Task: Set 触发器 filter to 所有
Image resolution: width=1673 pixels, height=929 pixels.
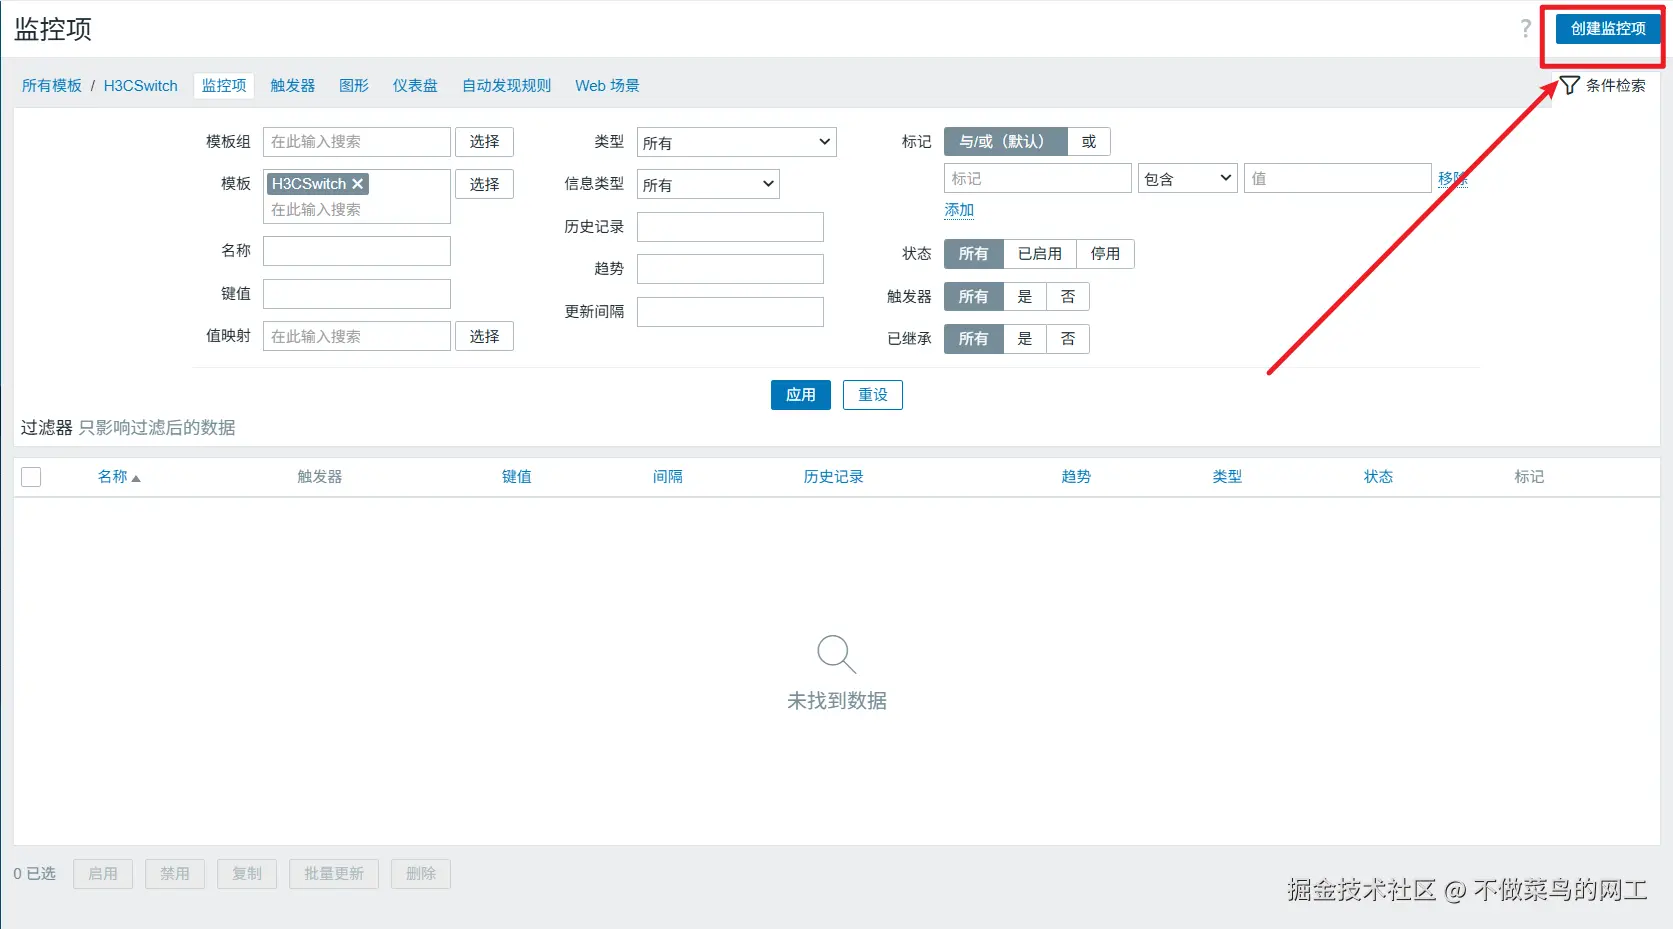Action: point(973,297)
